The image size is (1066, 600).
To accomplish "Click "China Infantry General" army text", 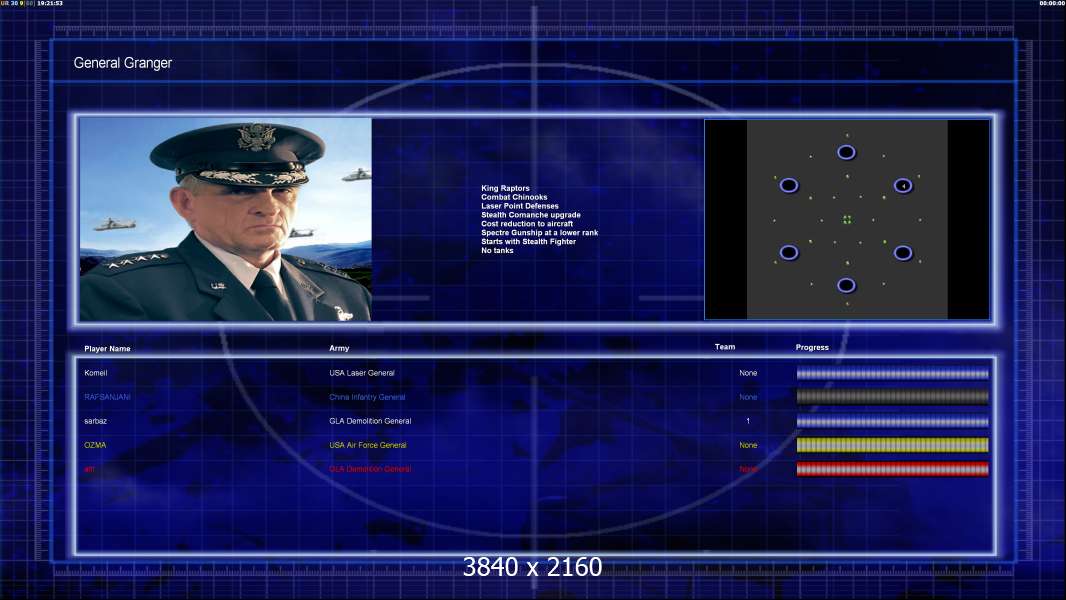I will pyautogui.click(x=367, y=397).
